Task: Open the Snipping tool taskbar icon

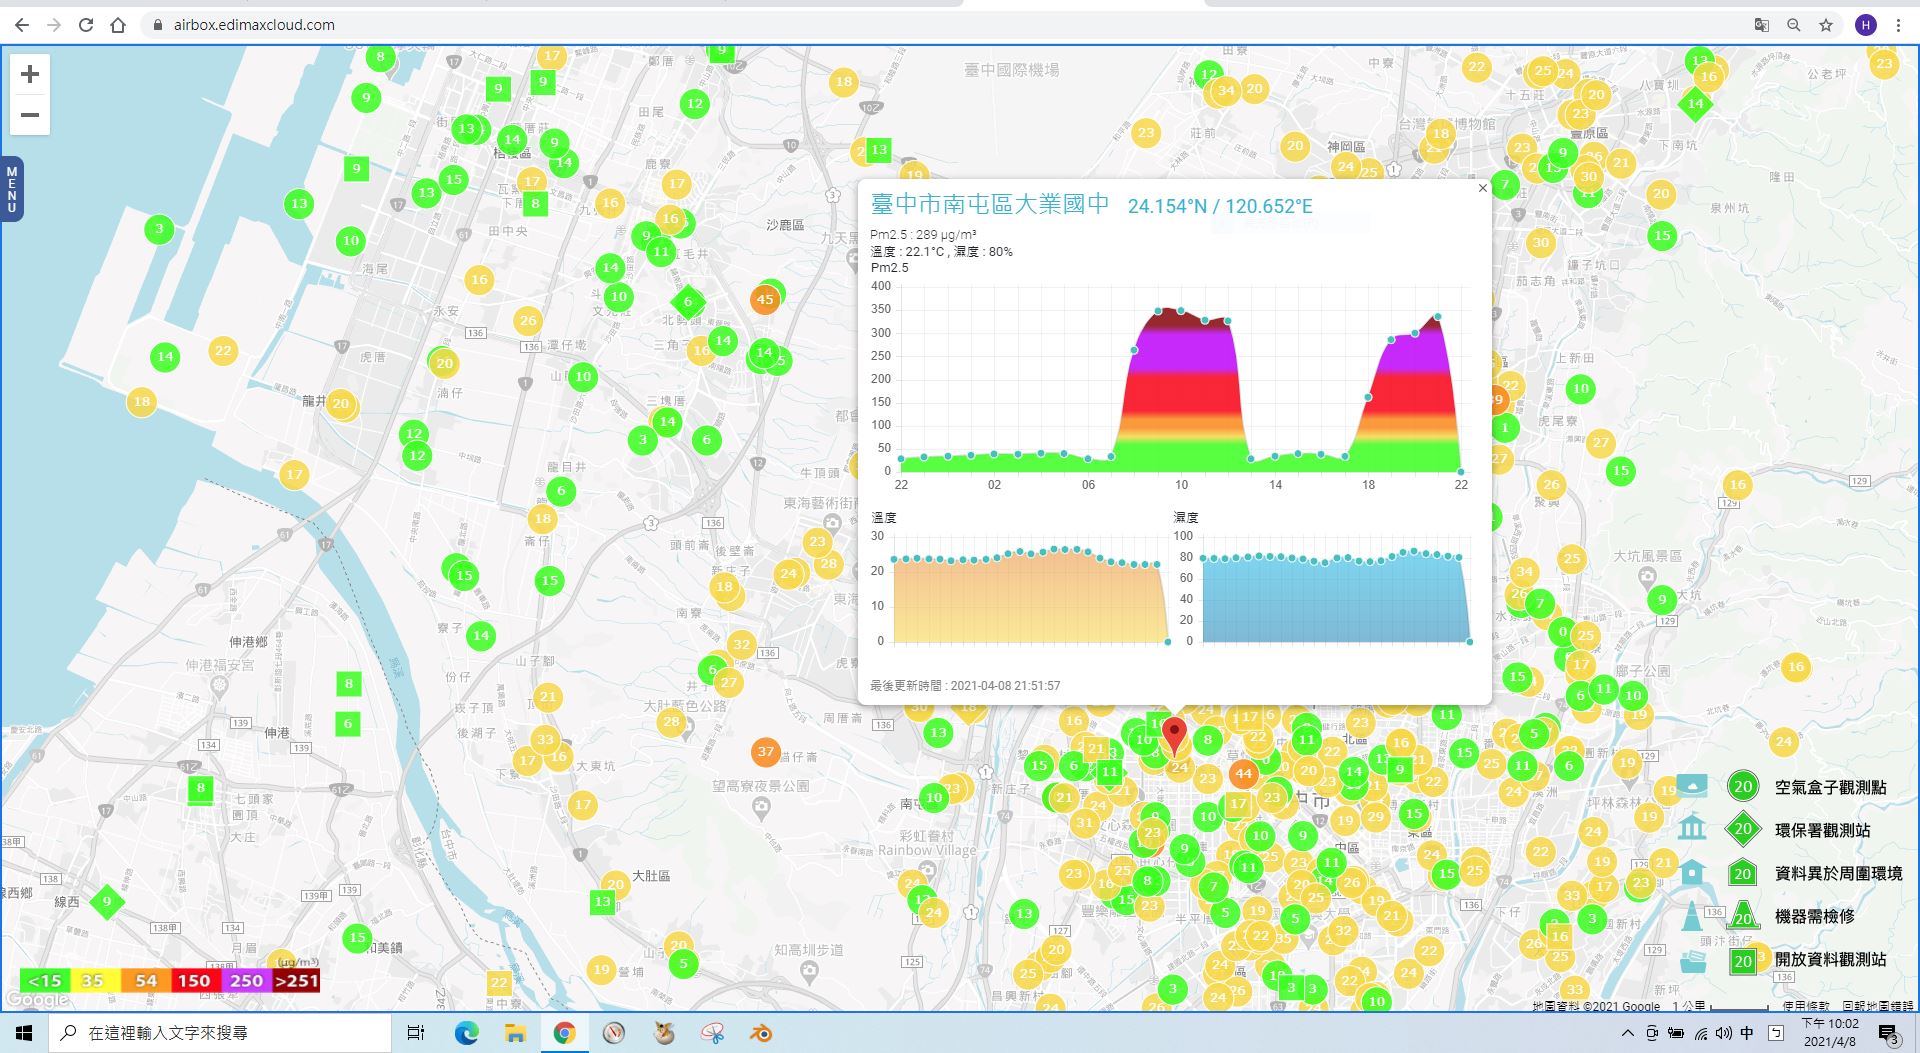Action: (x=712, y=1033)
